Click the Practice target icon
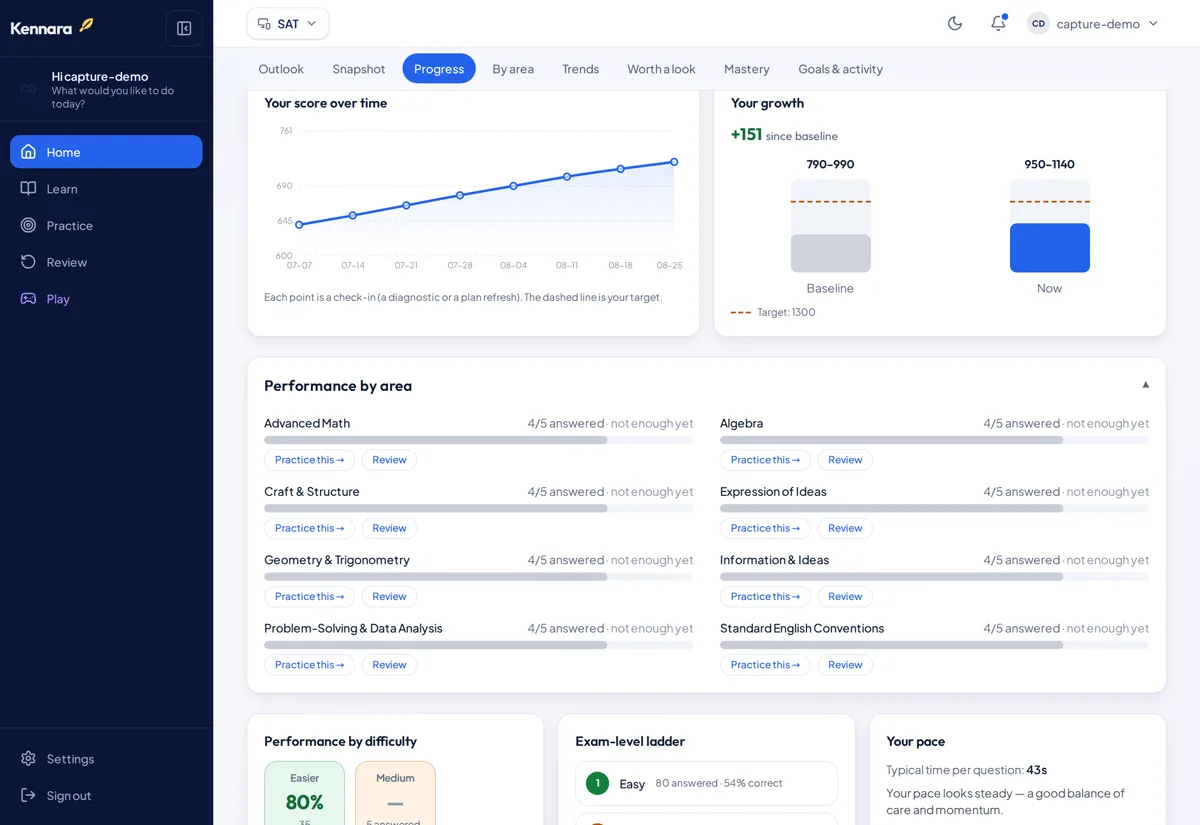 click(x=28, y=225)
